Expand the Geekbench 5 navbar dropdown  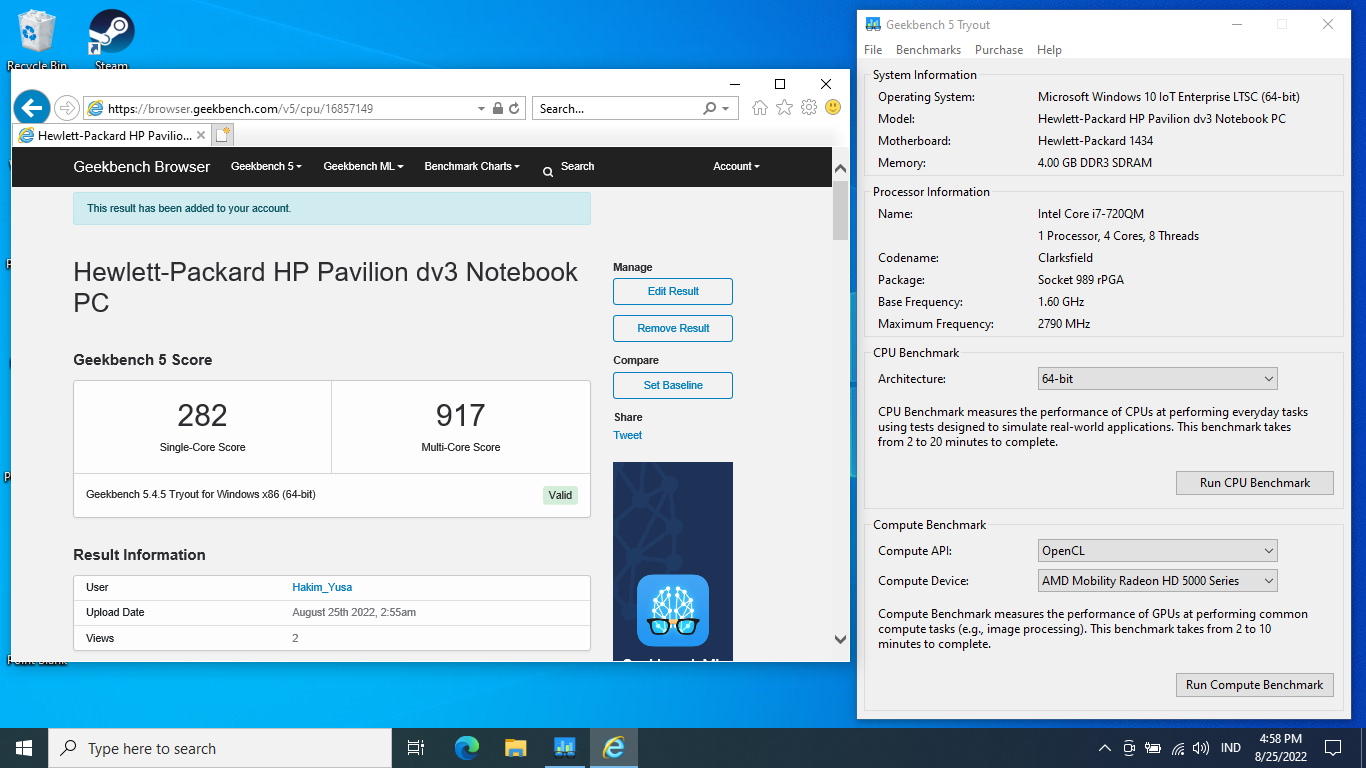pyautogui.click(x=266, y=166)
